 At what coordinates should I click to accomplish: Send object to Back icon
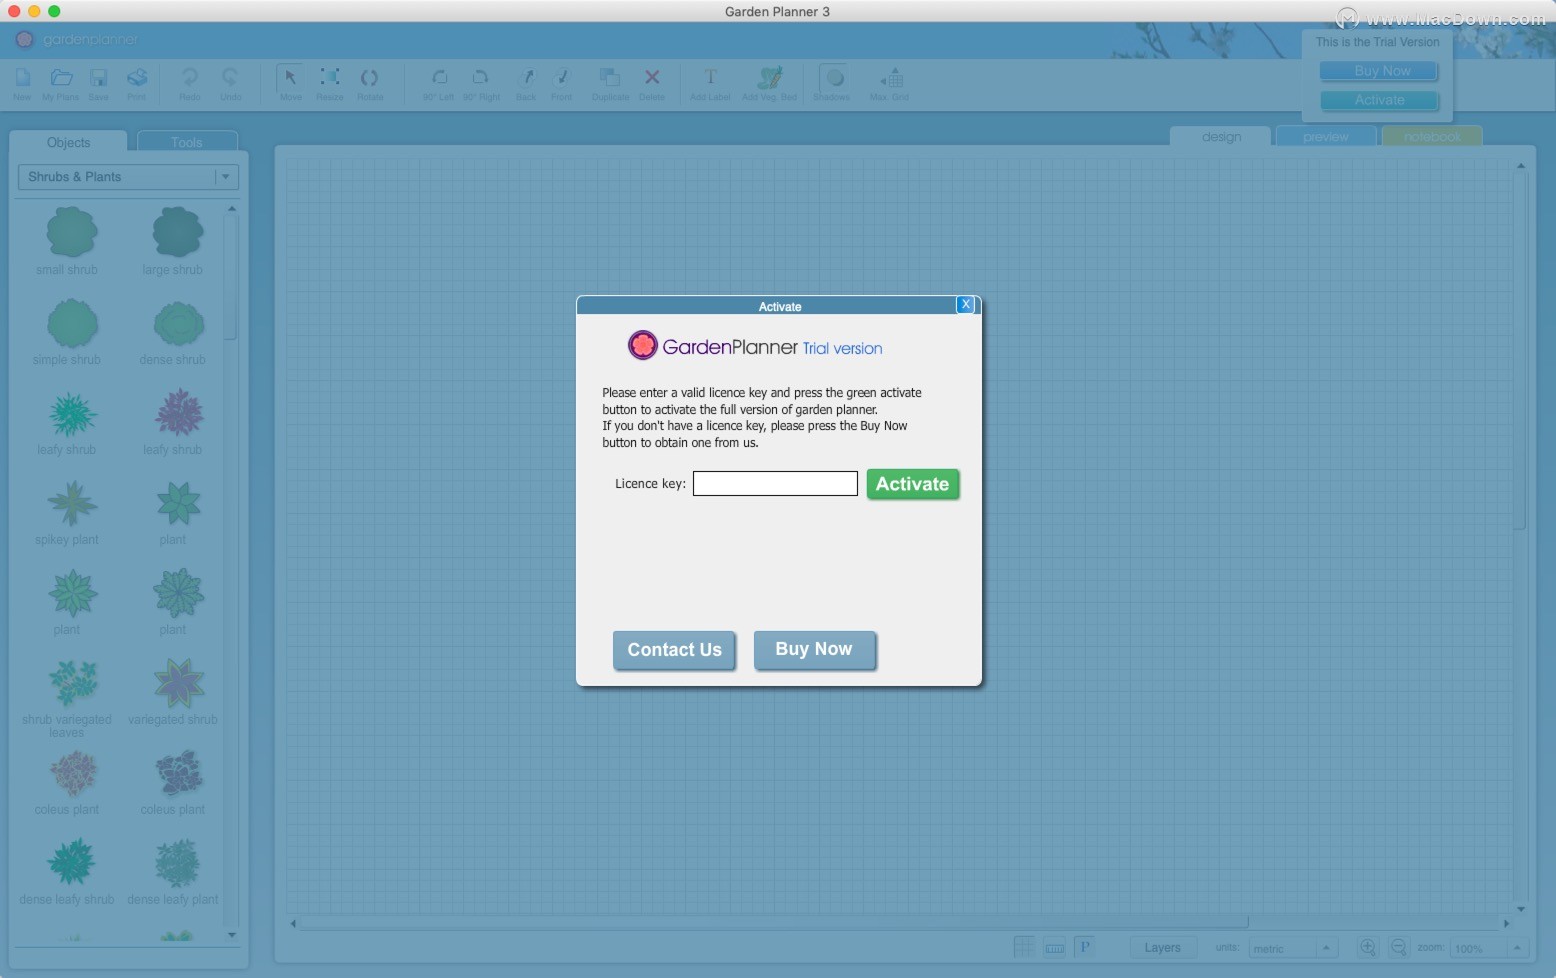tap(526, 78)
